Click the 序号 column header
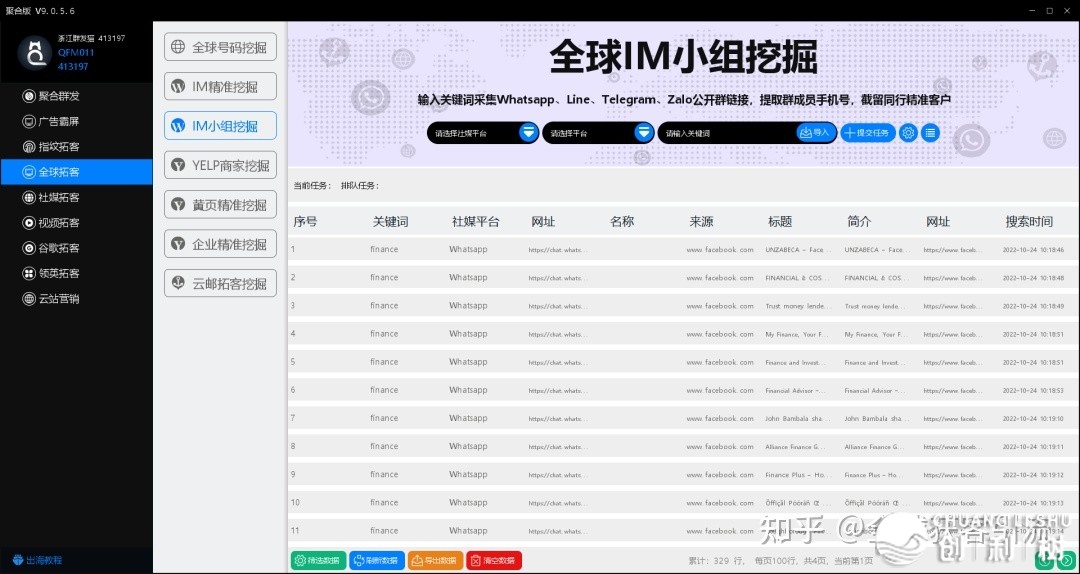This screenshot has width=1080, height=574. click(305, 222)
